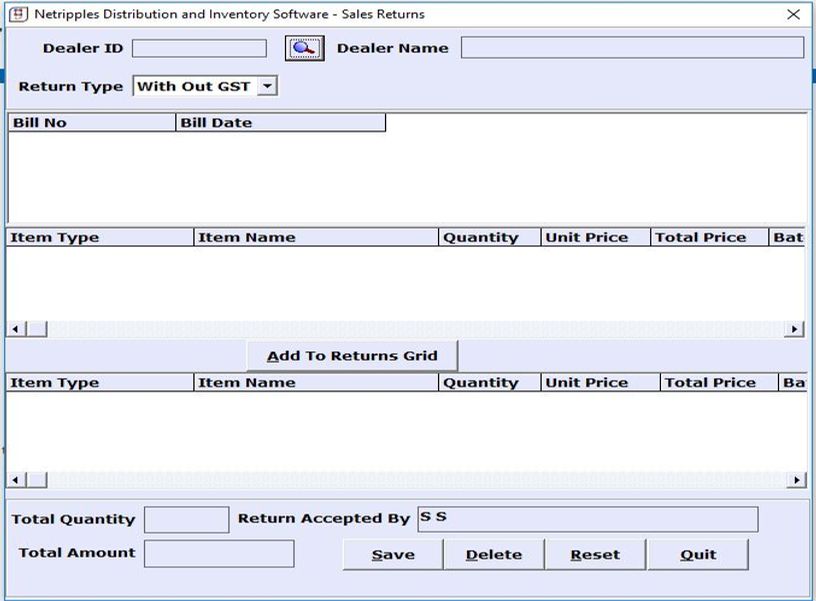Click the Total Amount field
The image size is (816, 601).
(219, 554)
